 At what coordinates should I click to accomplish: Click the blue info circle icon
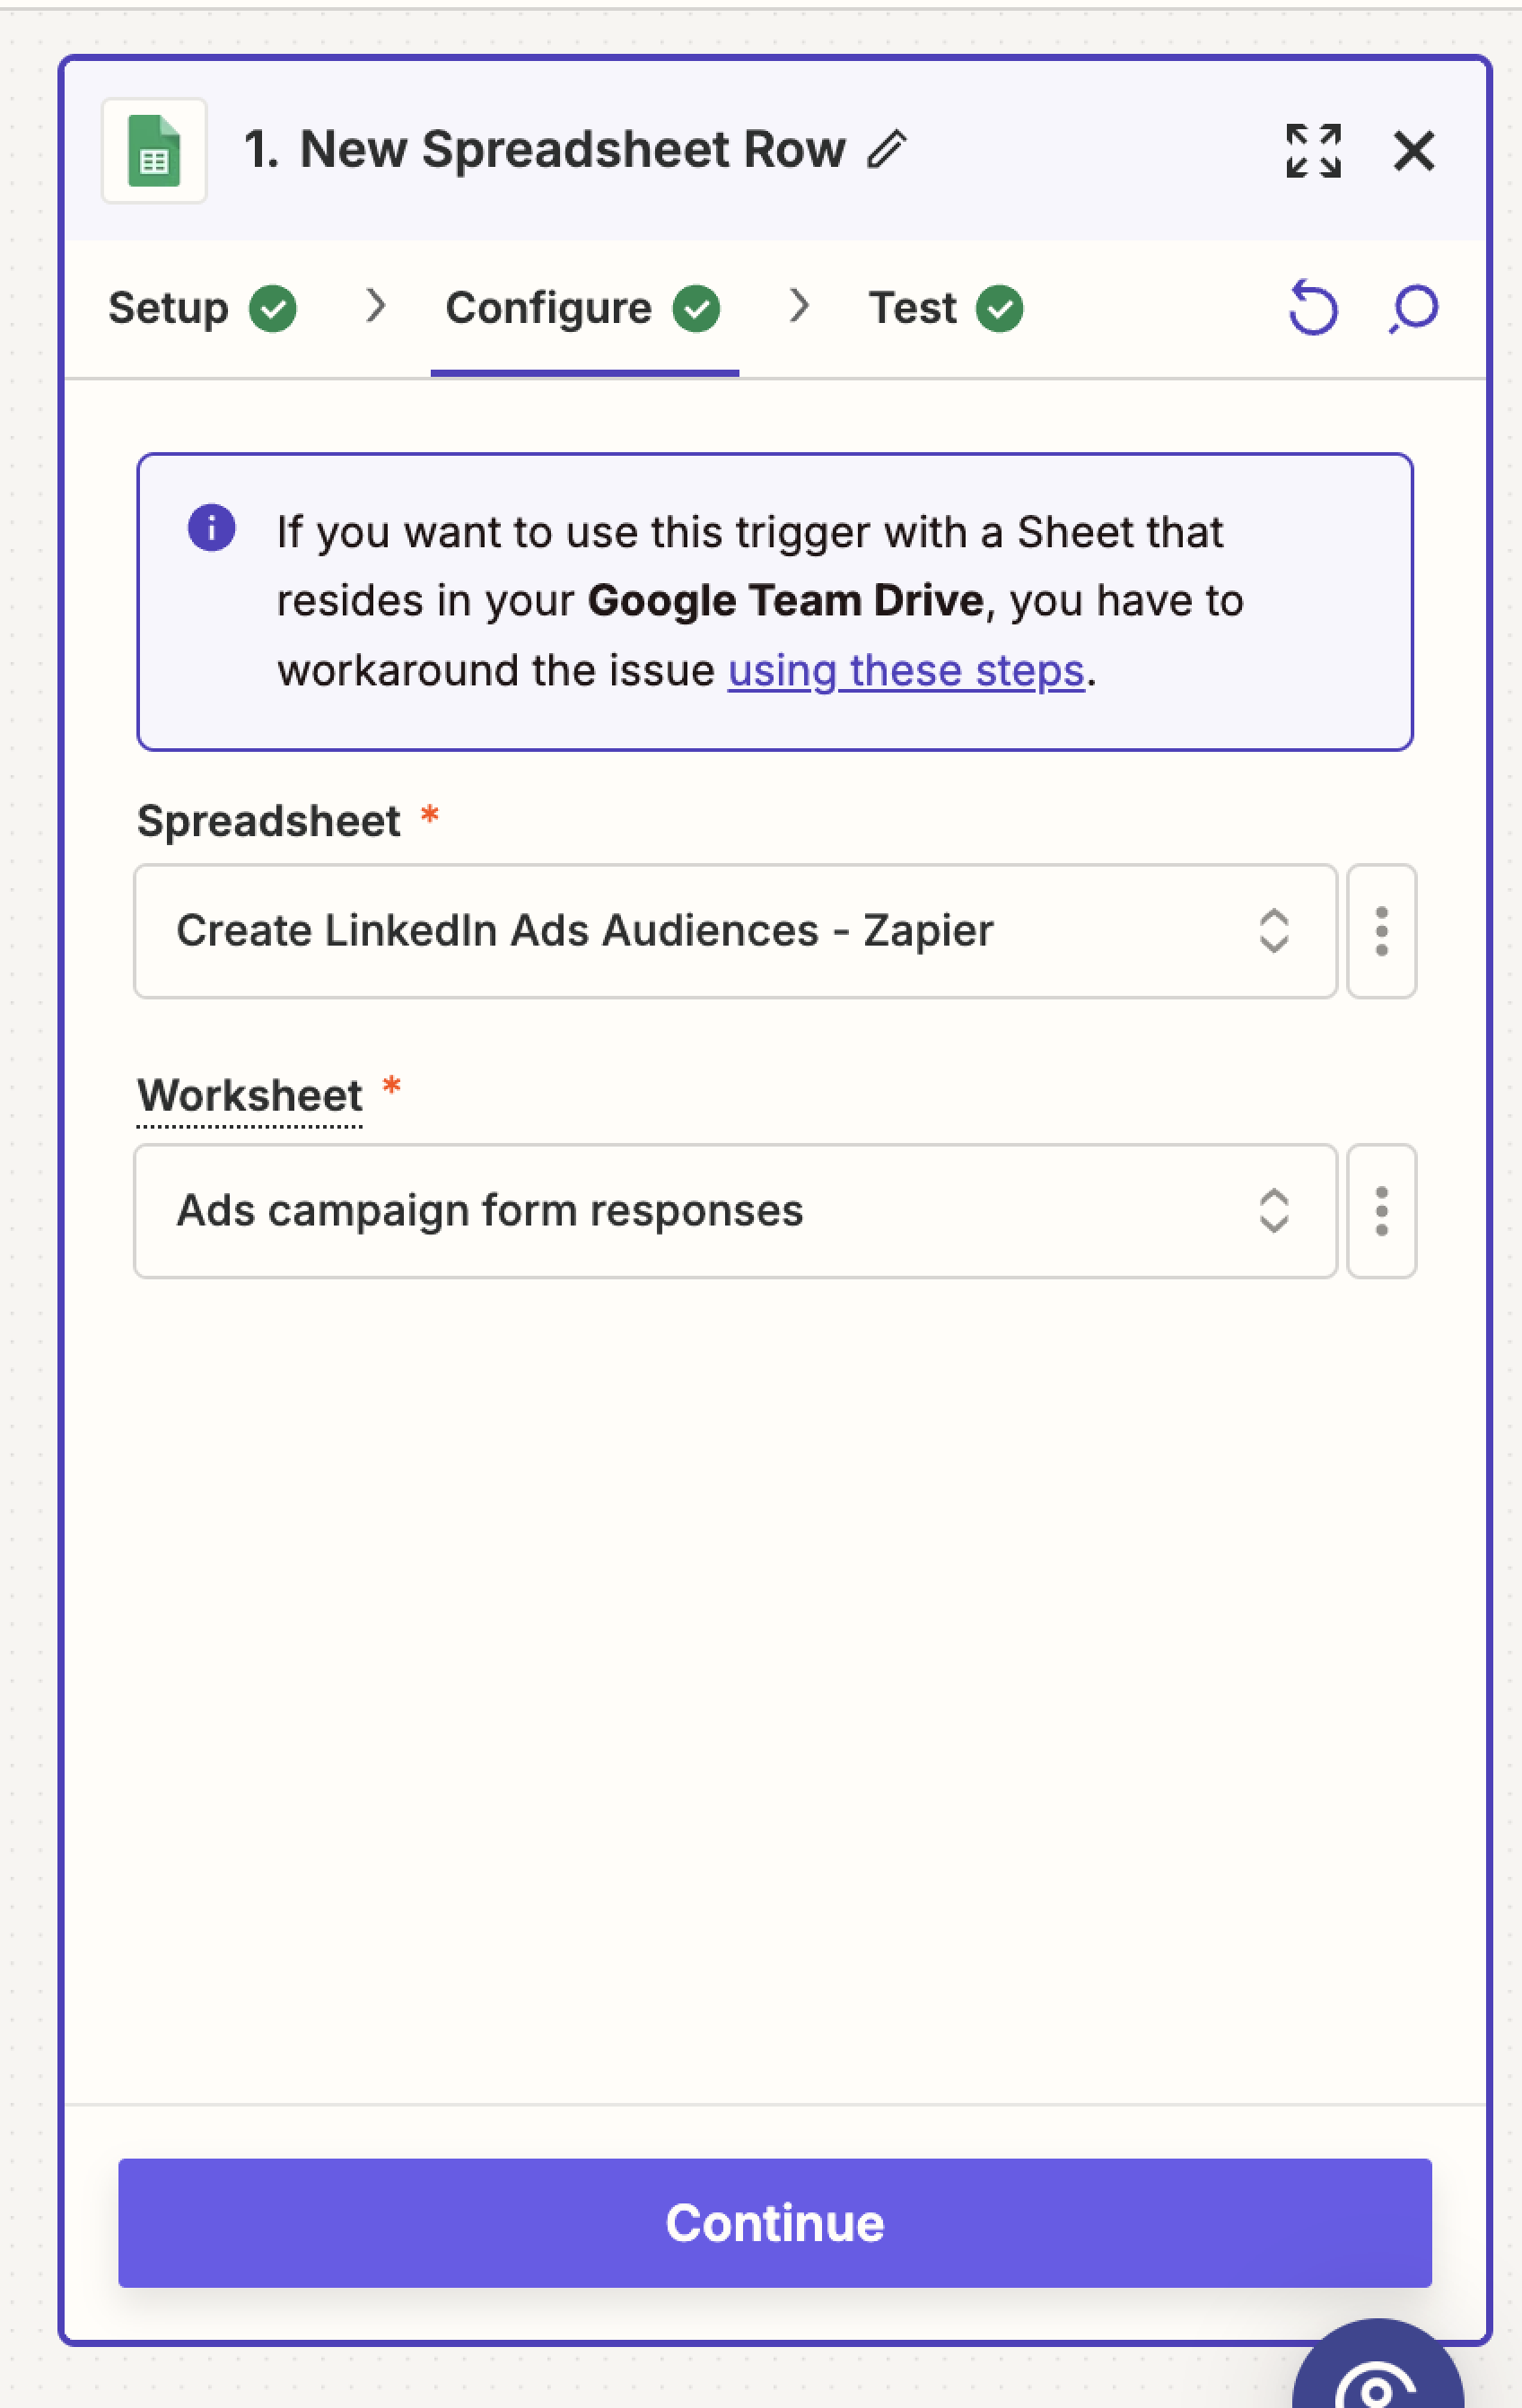tap(211, 528)
